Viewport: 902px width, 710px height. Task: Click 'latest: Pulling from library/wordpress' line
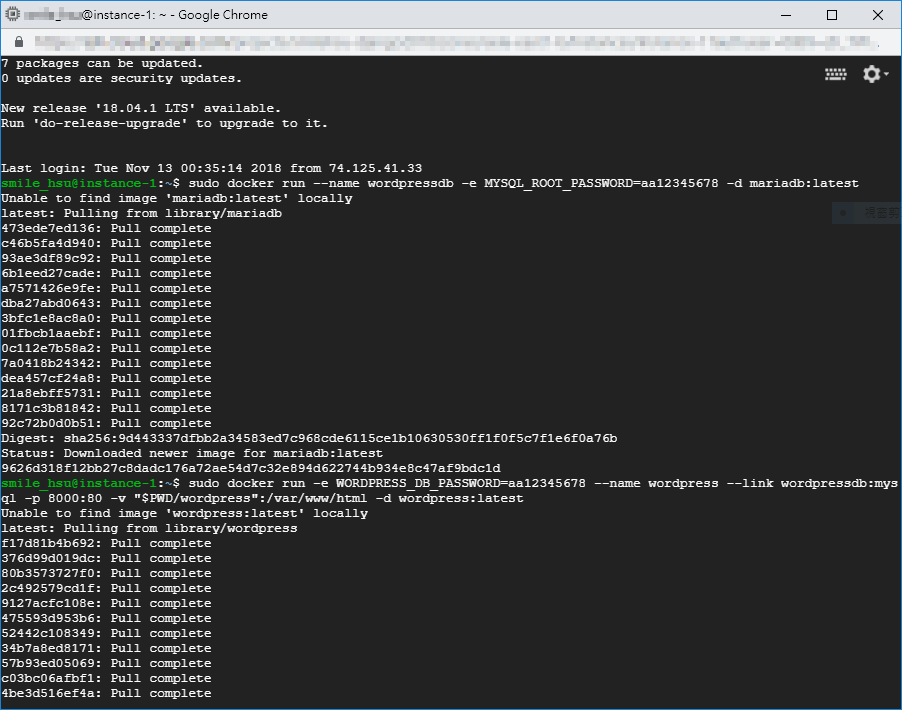149,528
